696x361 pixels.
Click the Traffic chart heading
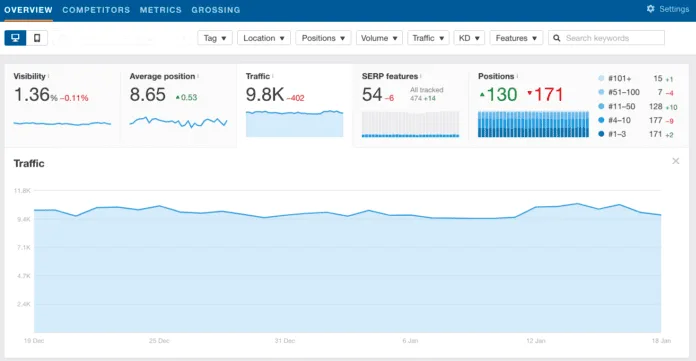(29, 163)
